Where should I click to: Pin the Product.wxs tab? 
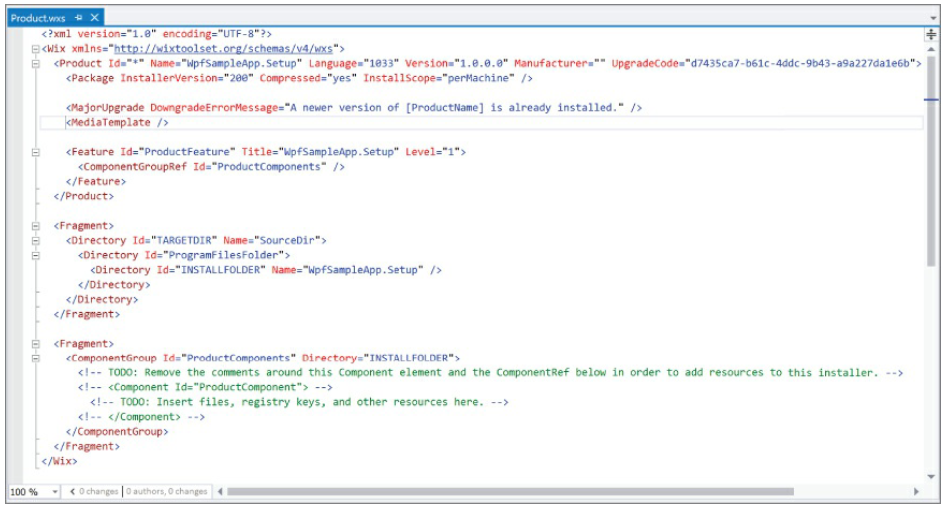point(78,18)
